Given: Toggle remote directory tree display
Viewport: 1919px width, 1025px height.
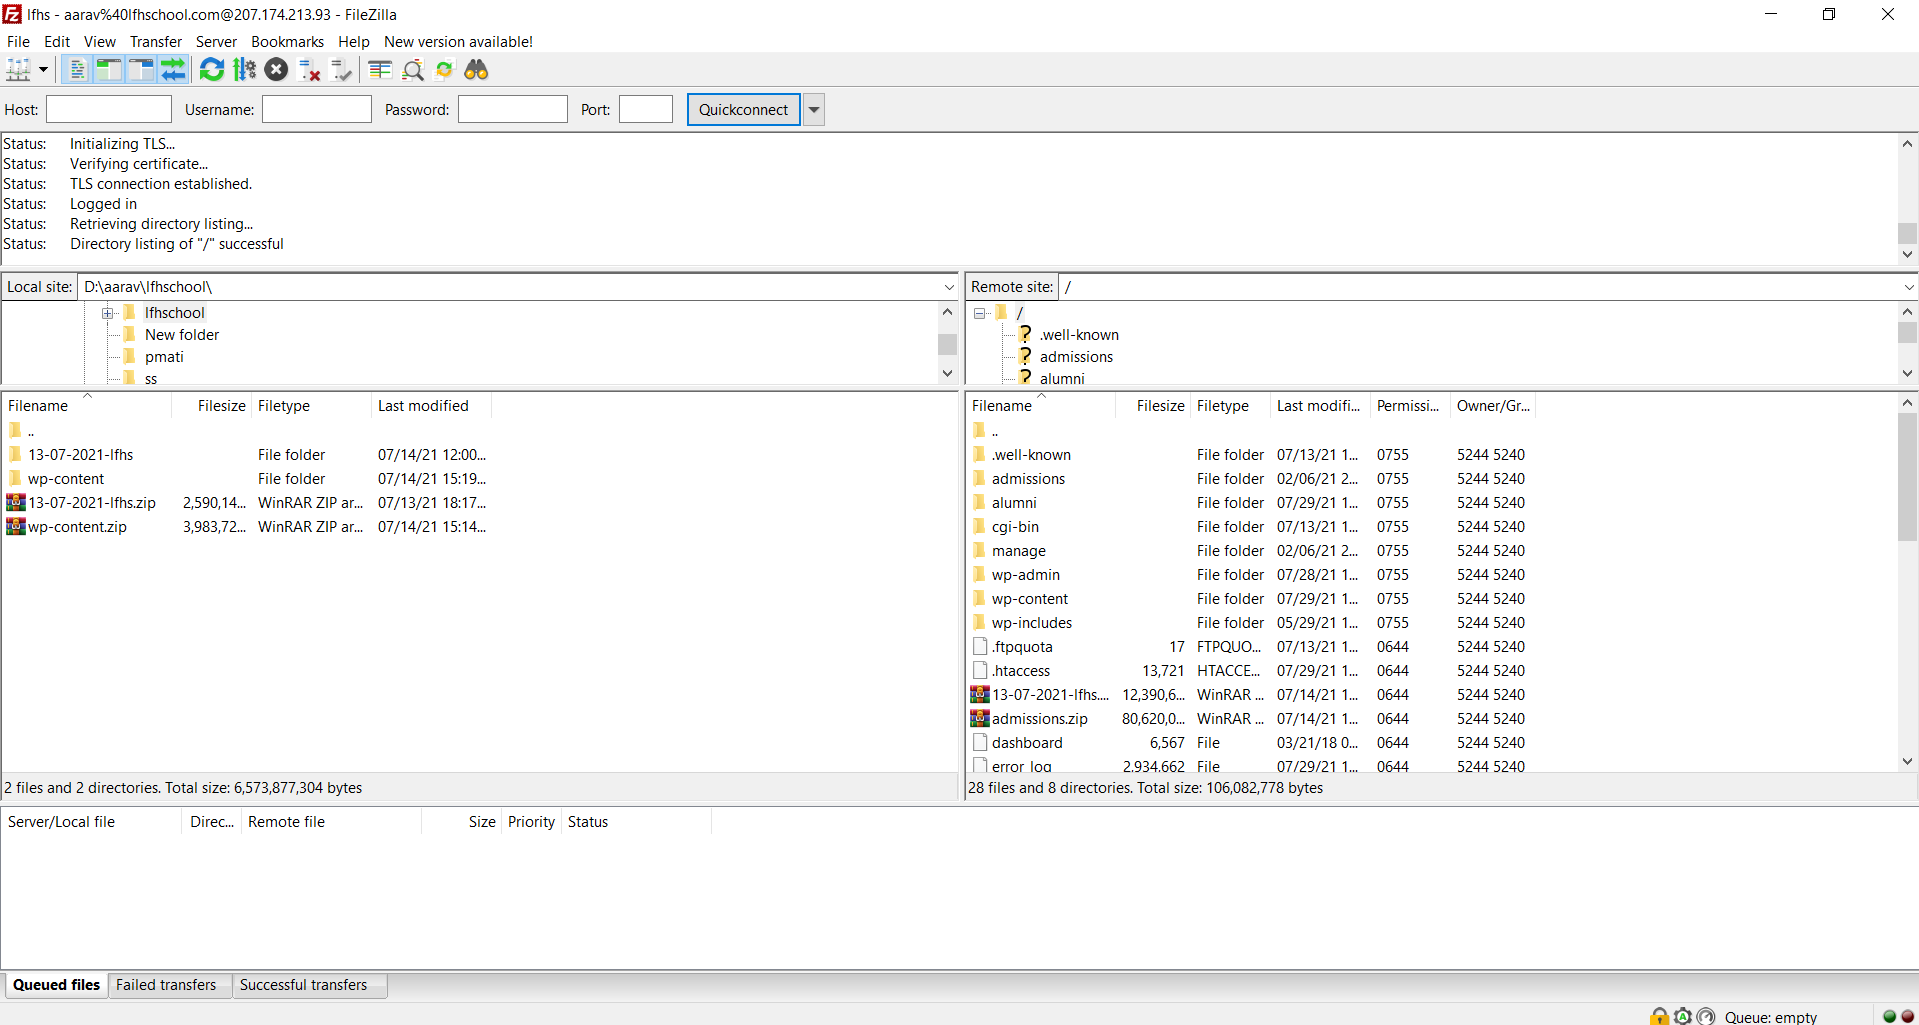Looking at the screenshot, I should point(141,70).
